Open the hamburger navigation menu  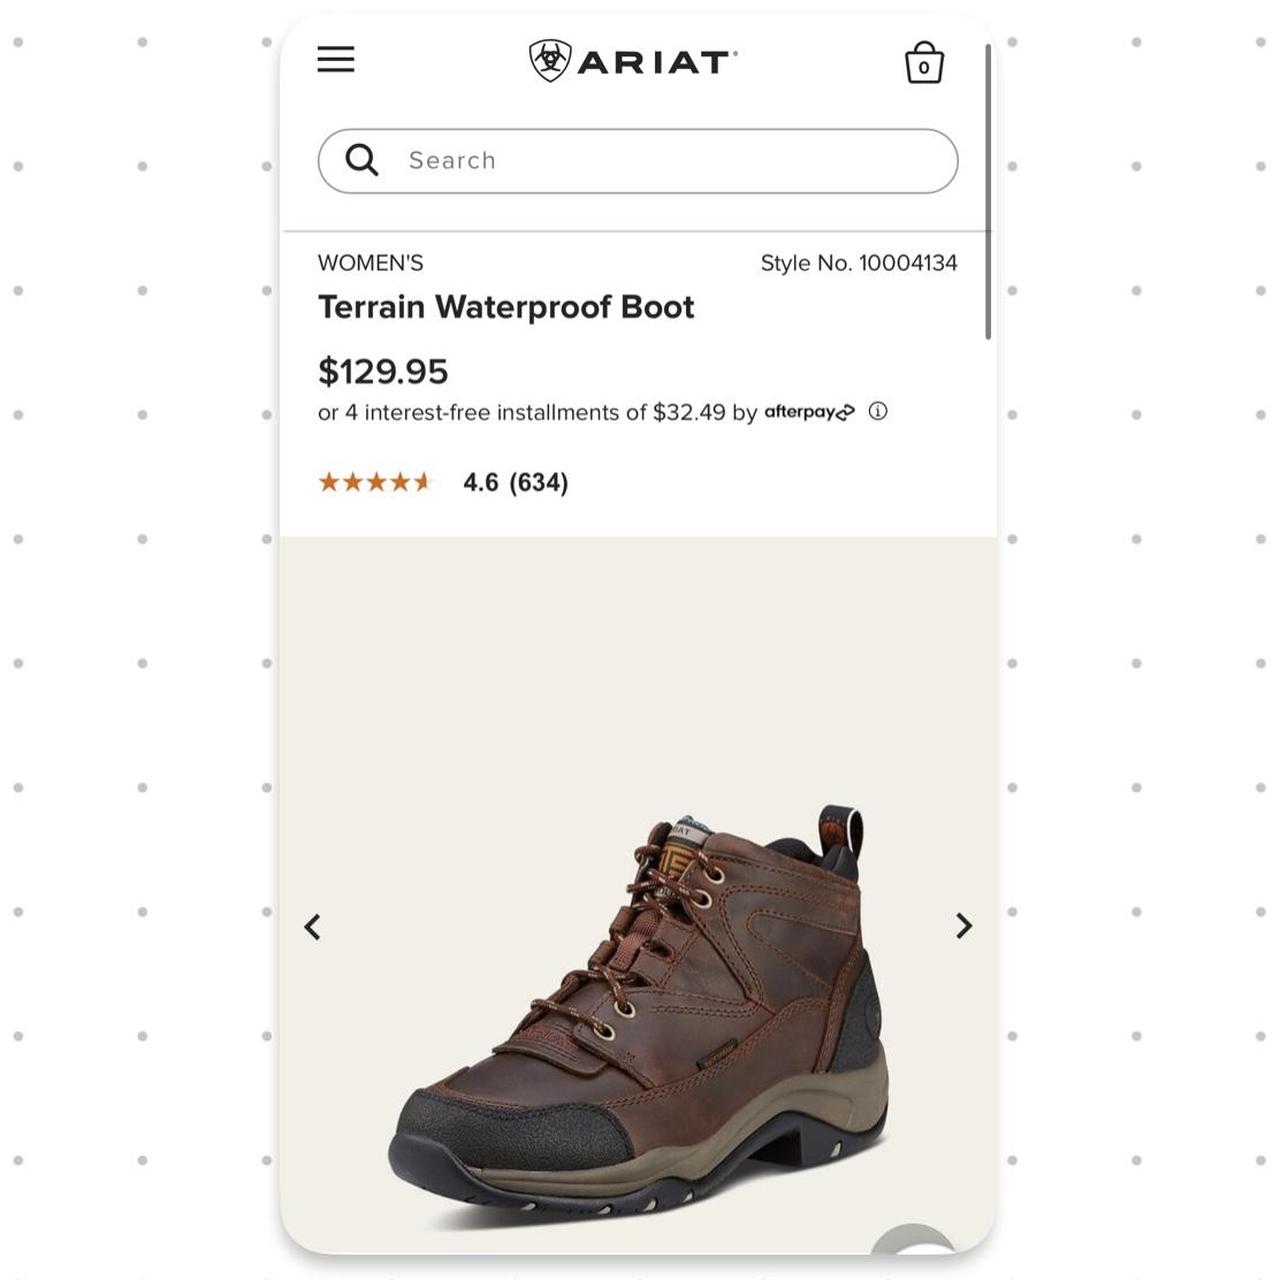click(336, 60)
